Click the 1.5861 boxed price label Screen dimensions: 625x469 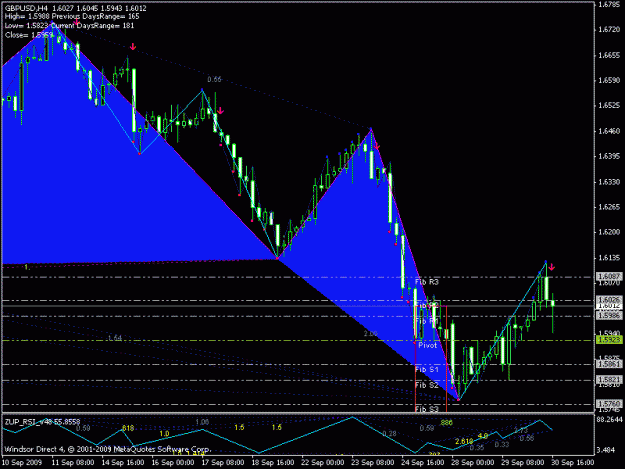610,364
